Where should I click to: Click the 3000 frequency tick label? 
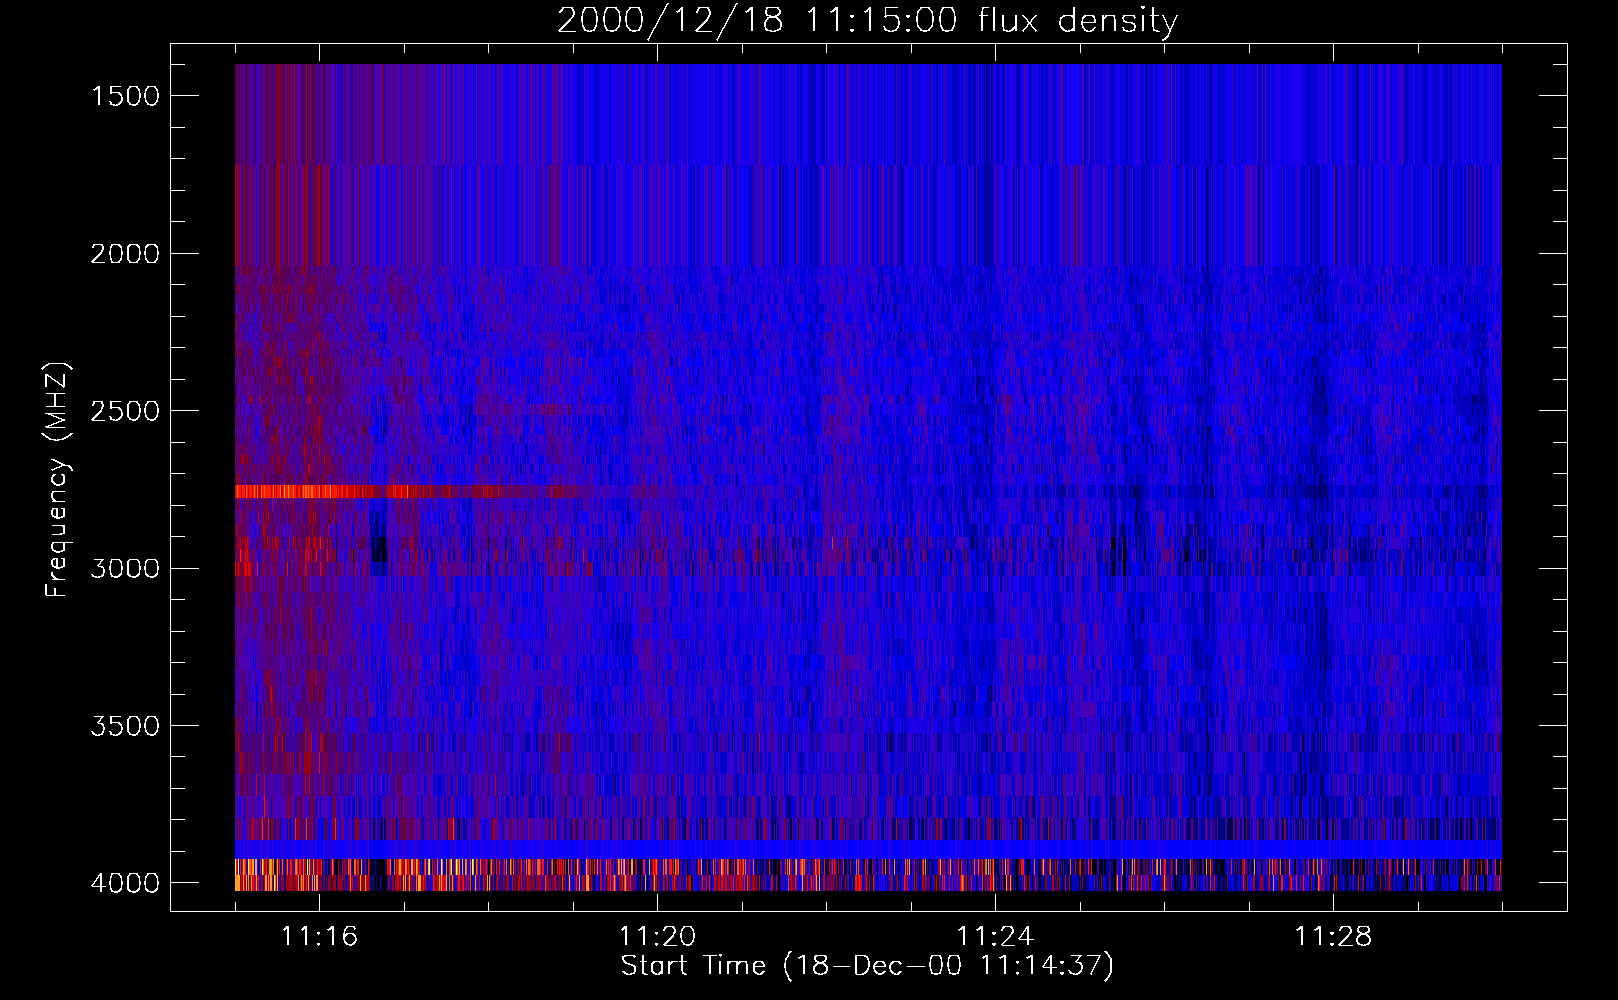[125, 568]
